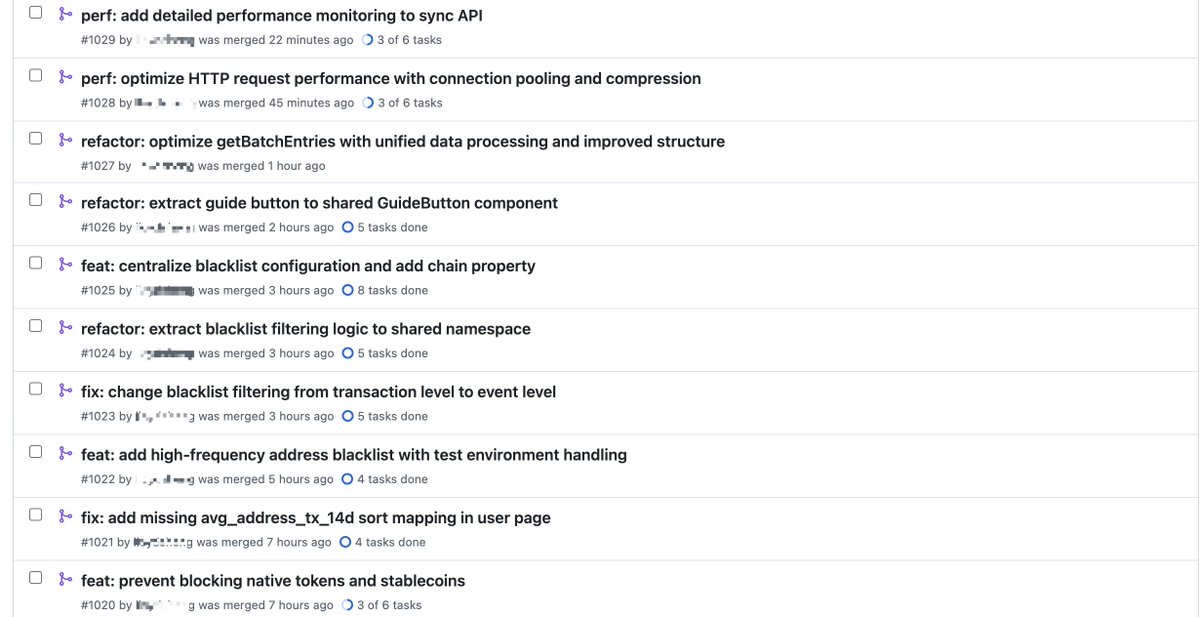Click '8 tasks done' on PR #1025
Screen dimensions: 1200x617
click(393, 290)
